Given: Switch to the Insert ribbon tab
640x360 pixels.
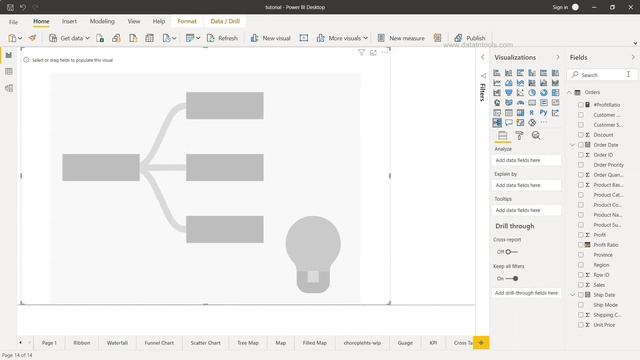Looking at the screenshot, I should point(69,21).
